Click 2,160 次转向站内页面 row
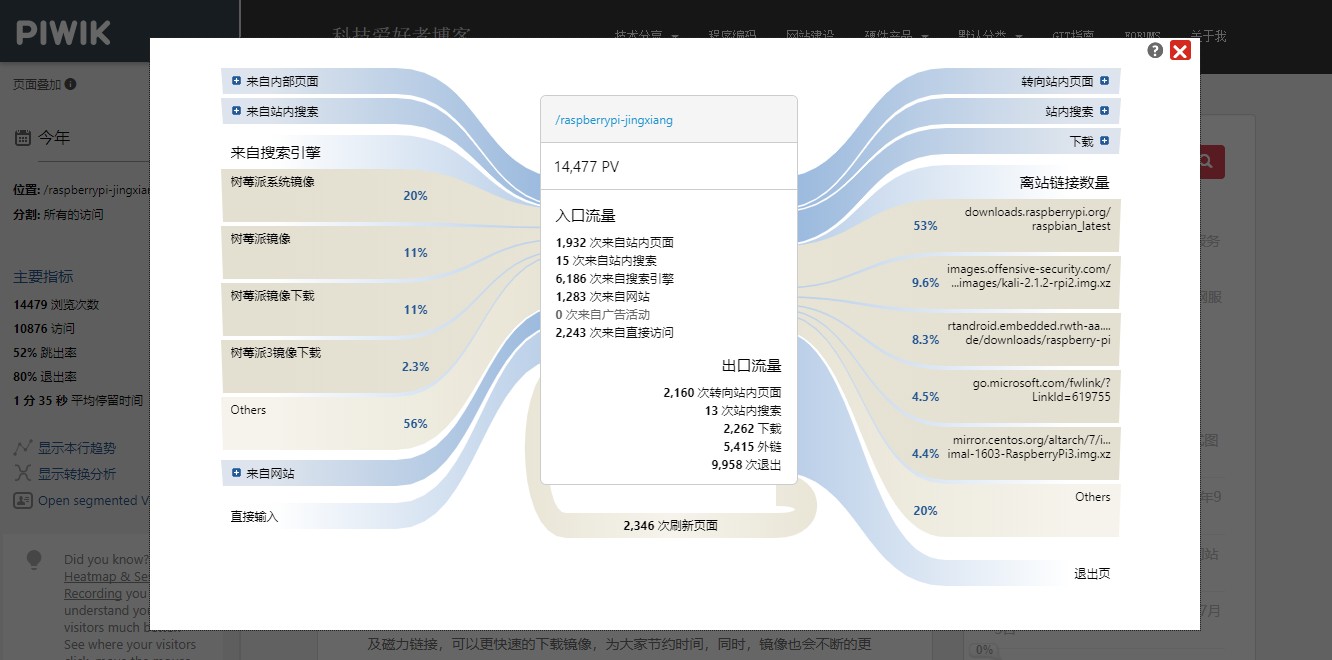The image size is (1332, 660). (722, 393)
